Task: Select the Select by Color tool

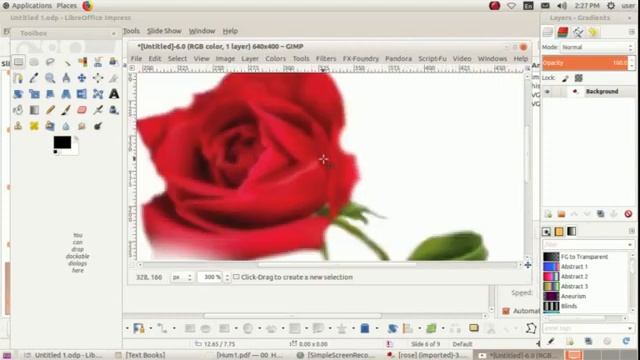Action: click(x=82, y=62)
